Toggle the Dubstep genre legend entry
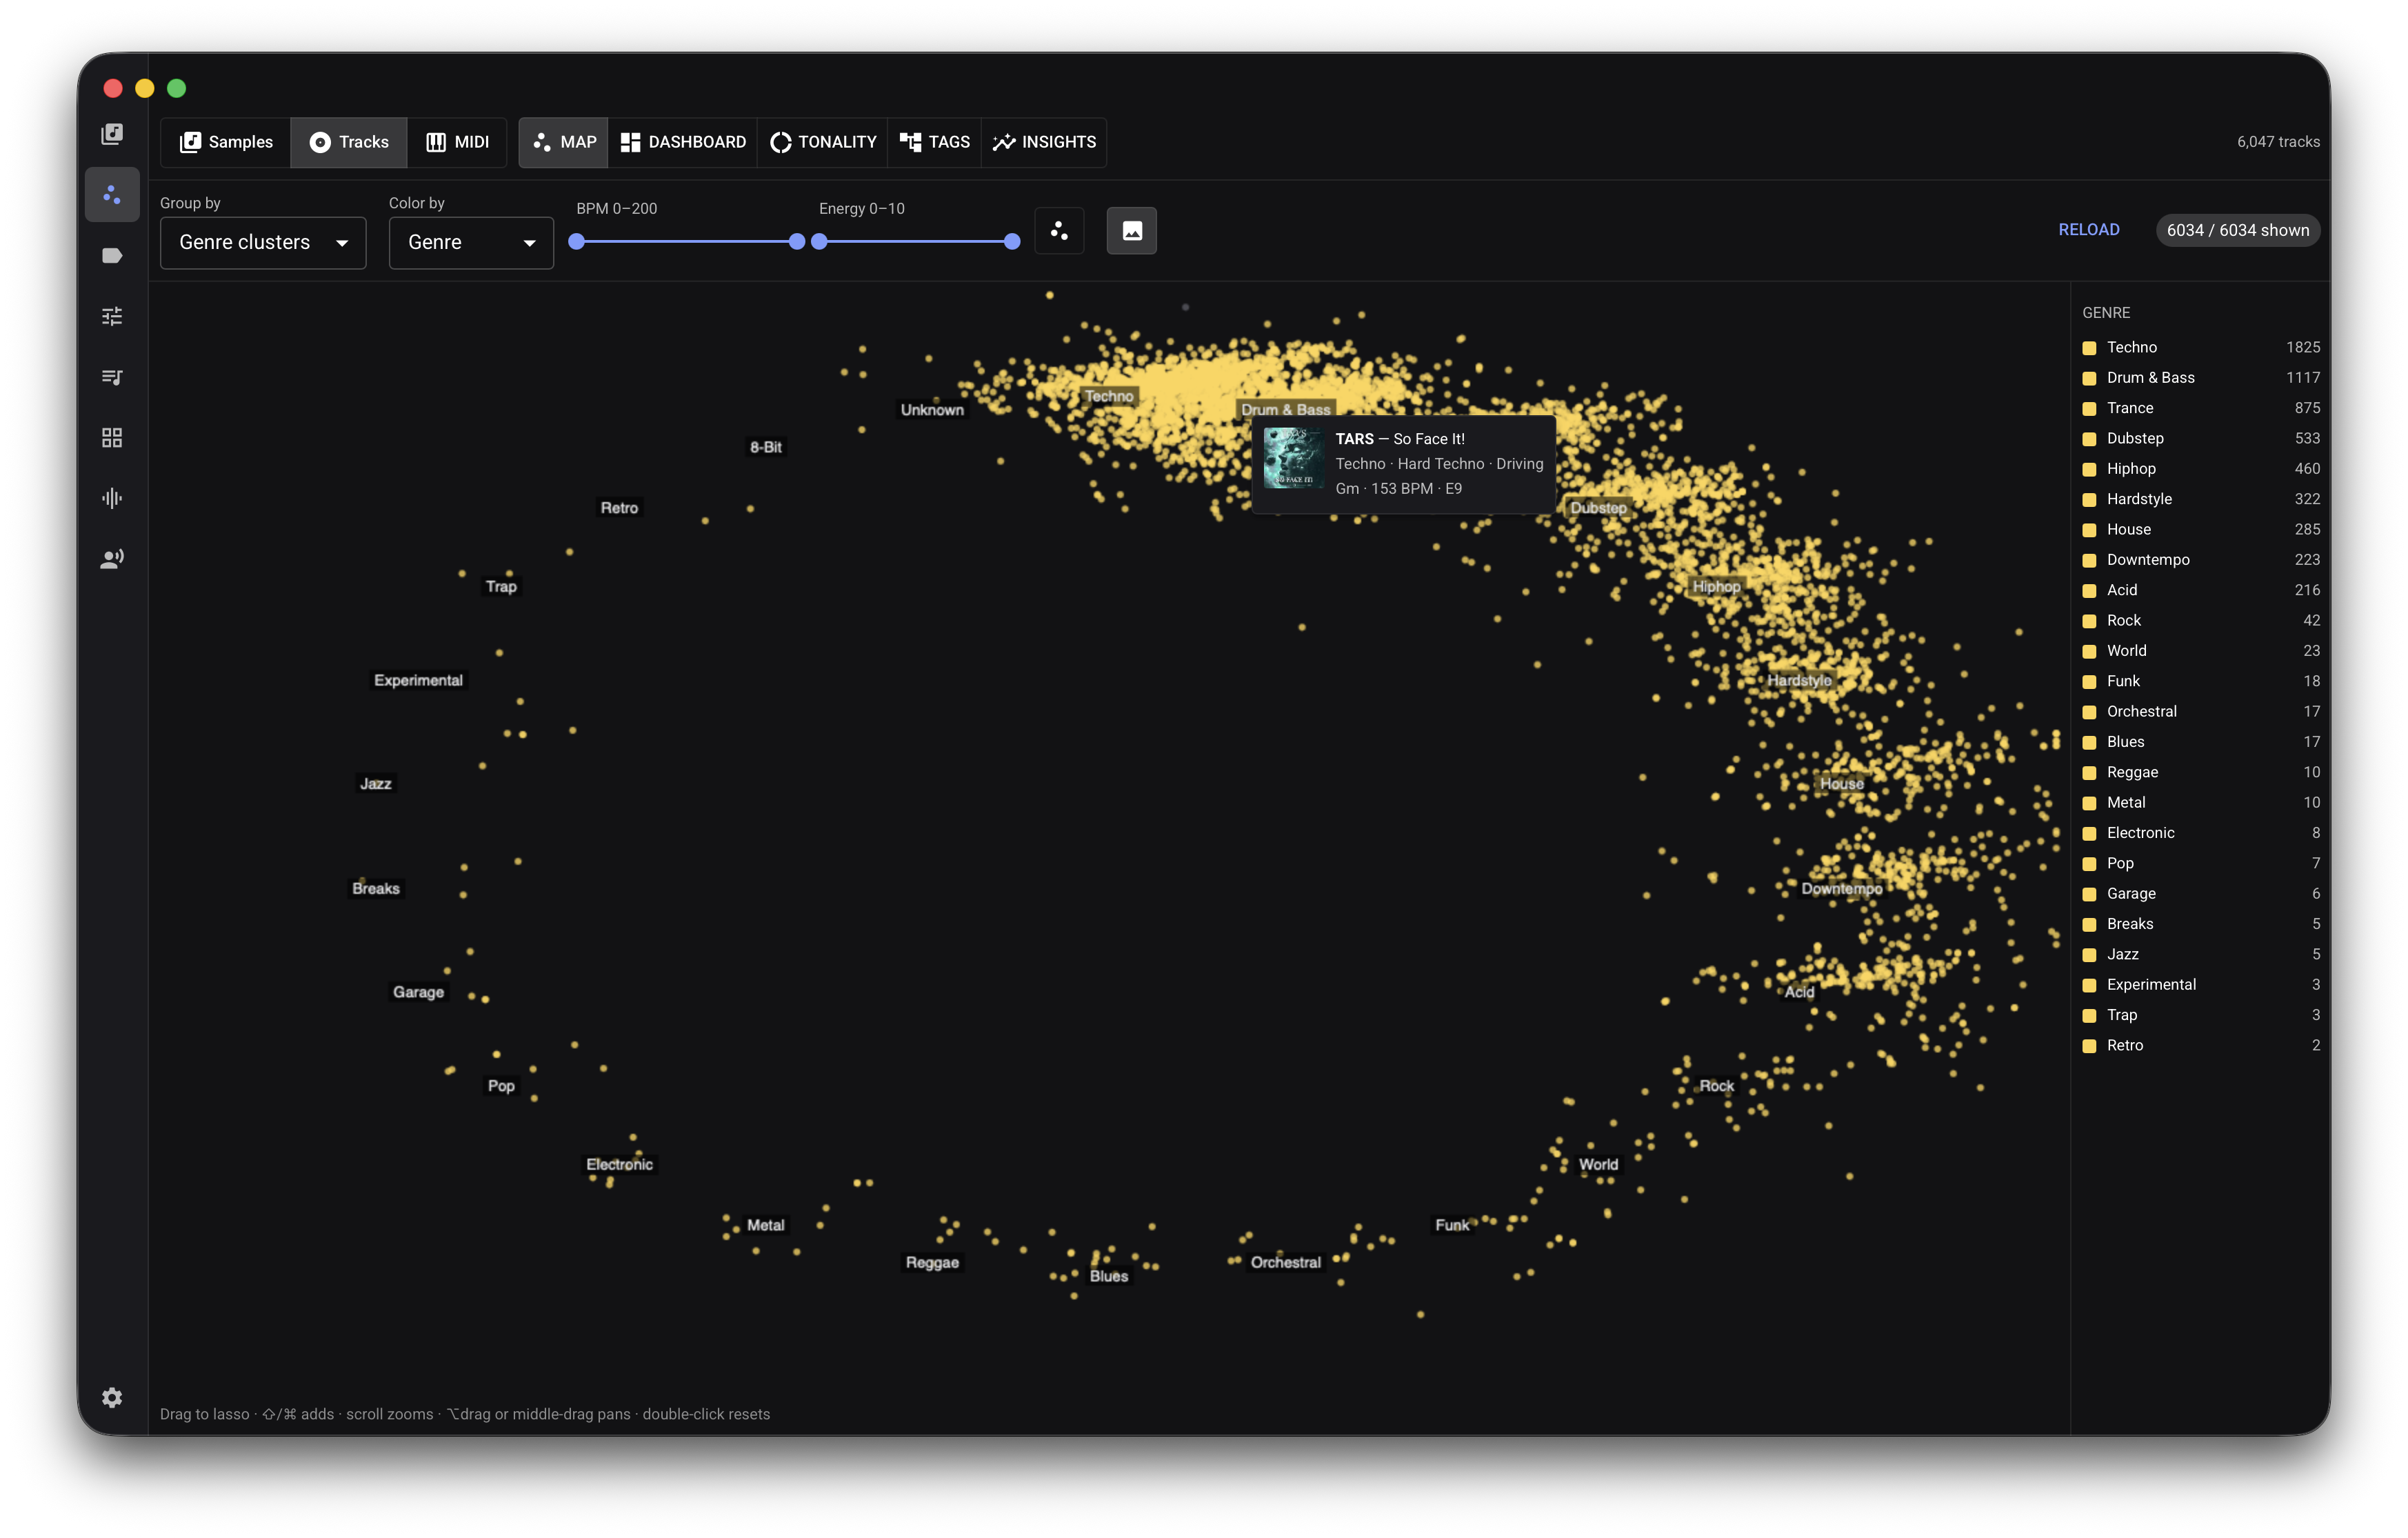The height and width of the screenshot is (1538, 2408). tap(2200, 438)
